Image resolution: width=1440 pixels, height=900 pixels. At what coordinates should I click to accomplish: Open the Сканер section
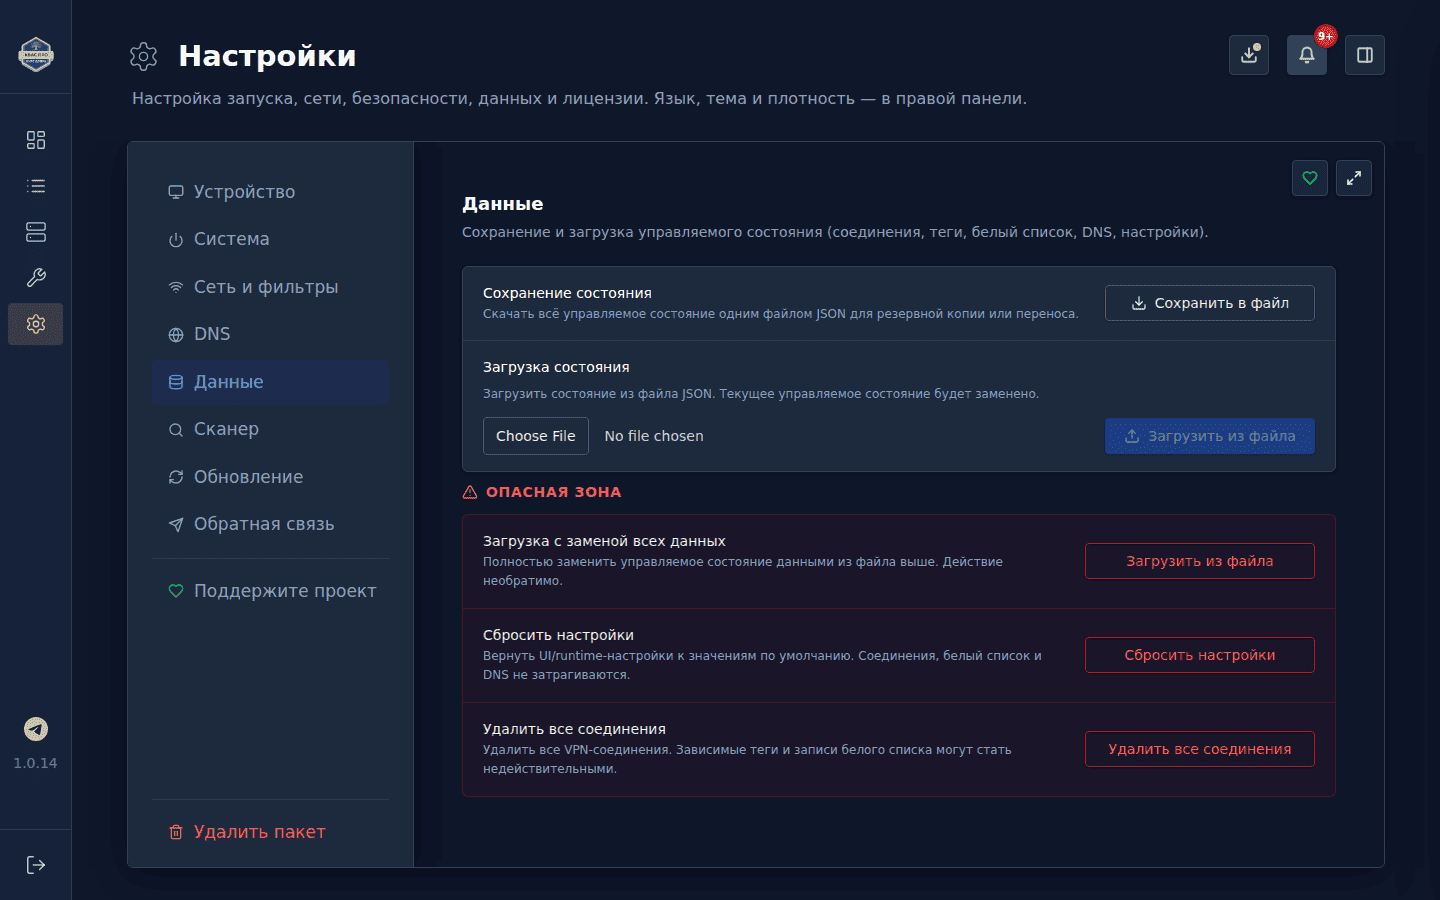tap(270, 429)
